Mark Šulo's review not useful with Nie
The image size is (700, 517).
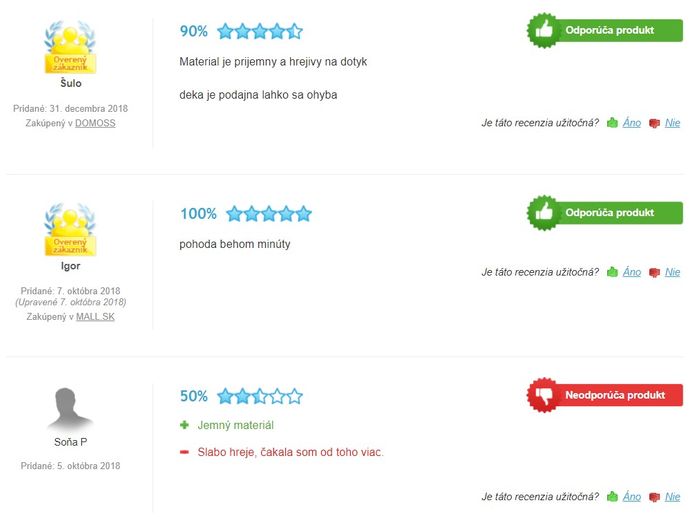click(x=672, y=123)
